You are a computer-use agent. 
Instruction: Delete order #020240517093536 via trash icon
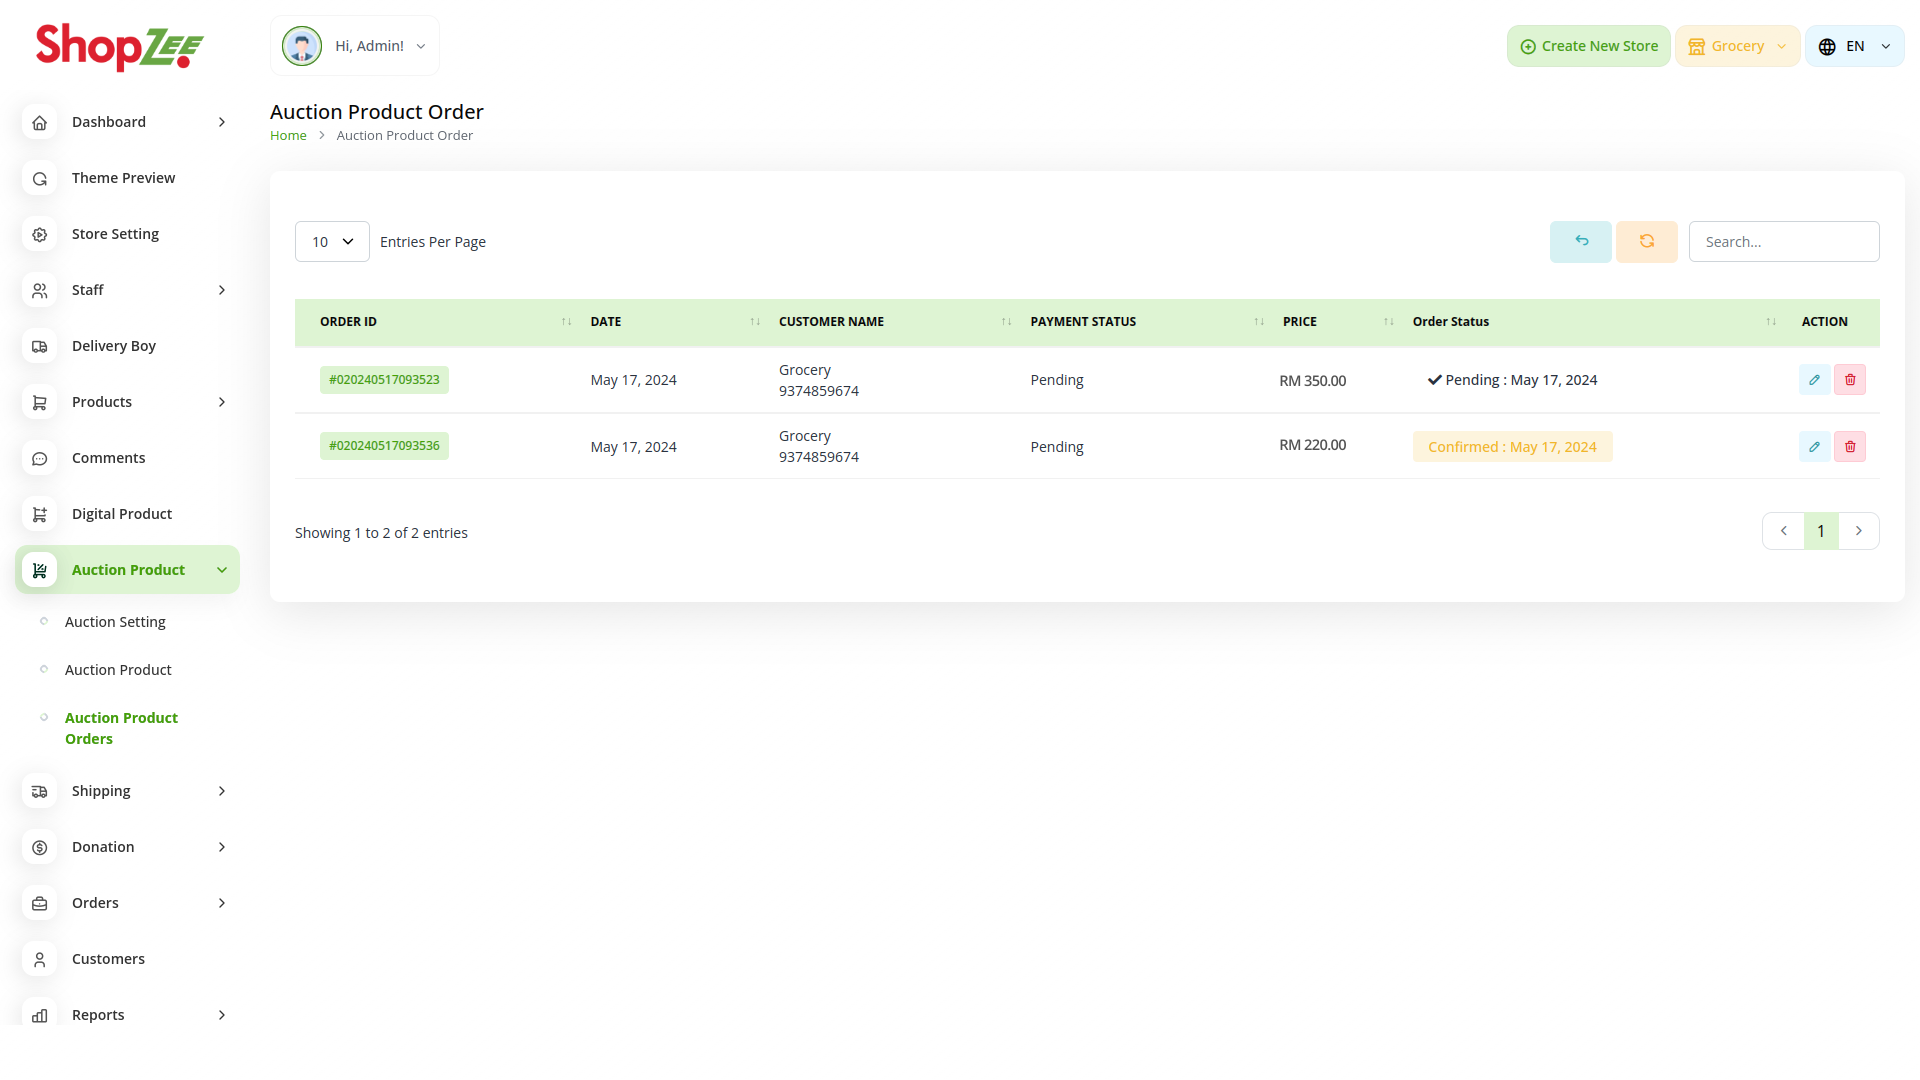(1850, 447)
